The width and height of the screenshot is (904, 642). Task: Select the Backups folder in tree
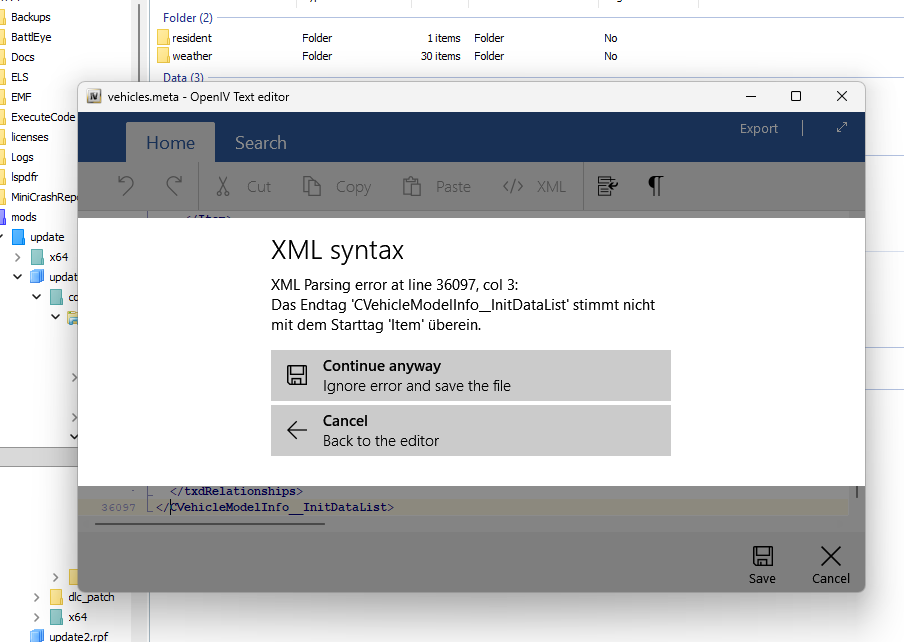pos(31,17)
